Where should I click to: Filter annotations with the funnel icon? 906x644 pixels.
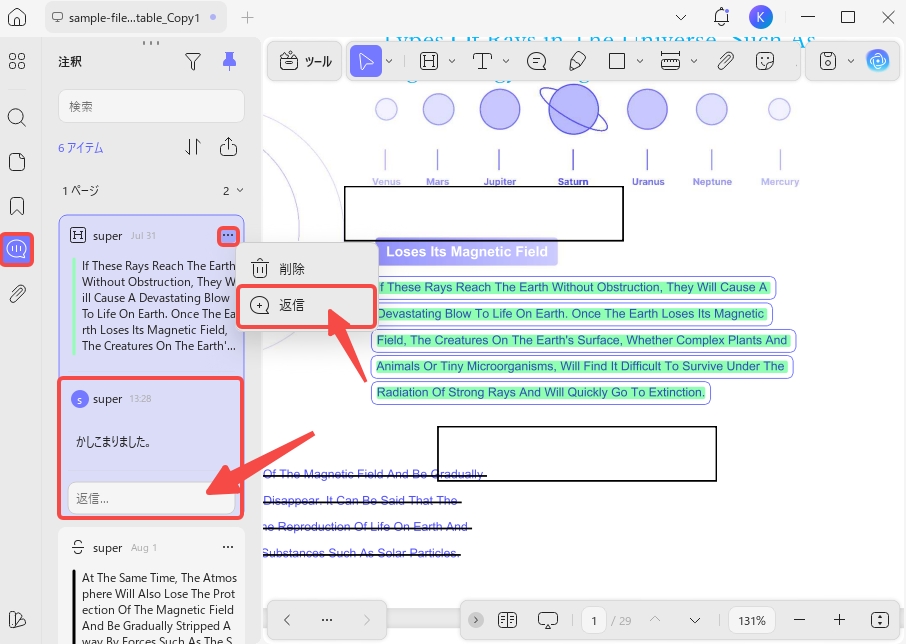coord(193,61)
